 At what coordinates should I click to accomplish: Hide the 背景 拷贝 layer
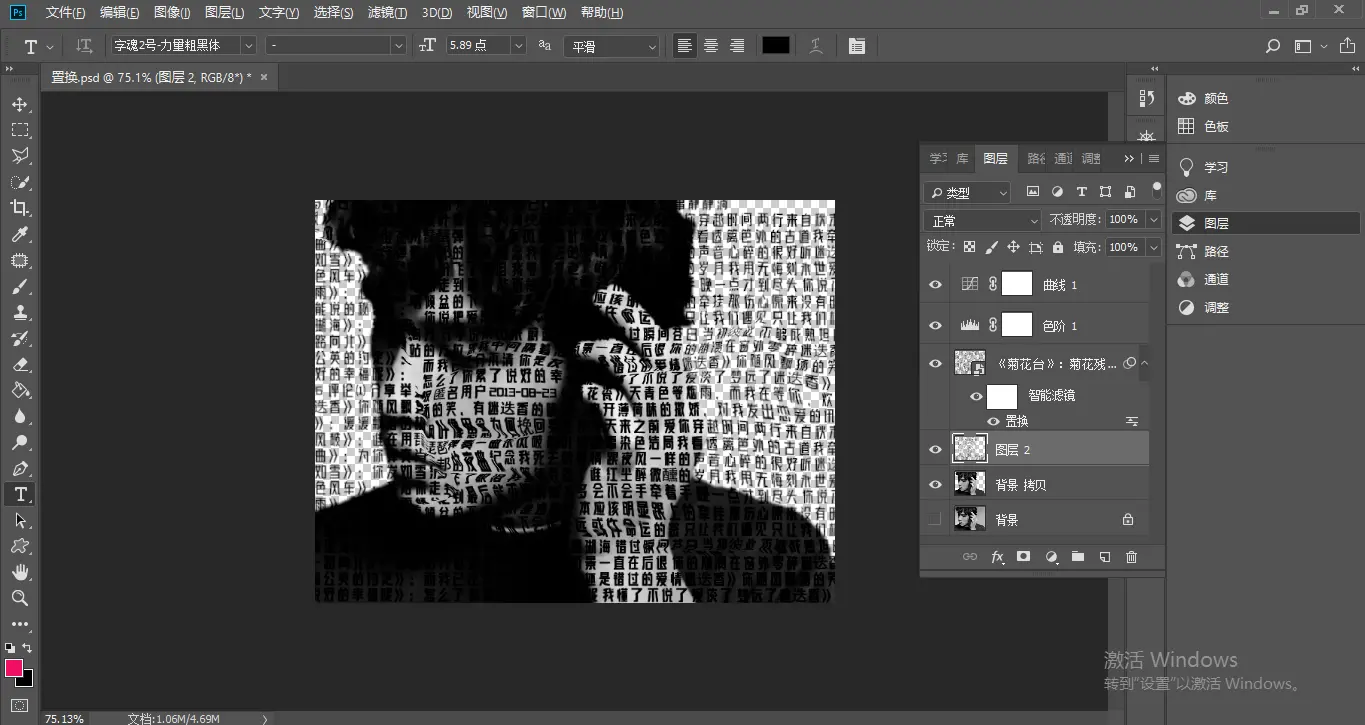(x=935, y=485)
